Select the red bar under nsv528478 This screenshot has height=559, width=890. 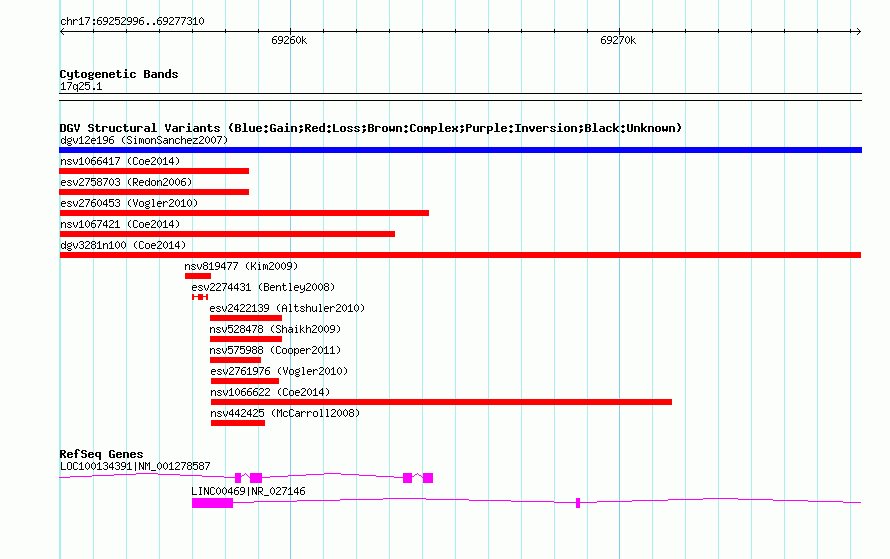[x=246, y=339]
